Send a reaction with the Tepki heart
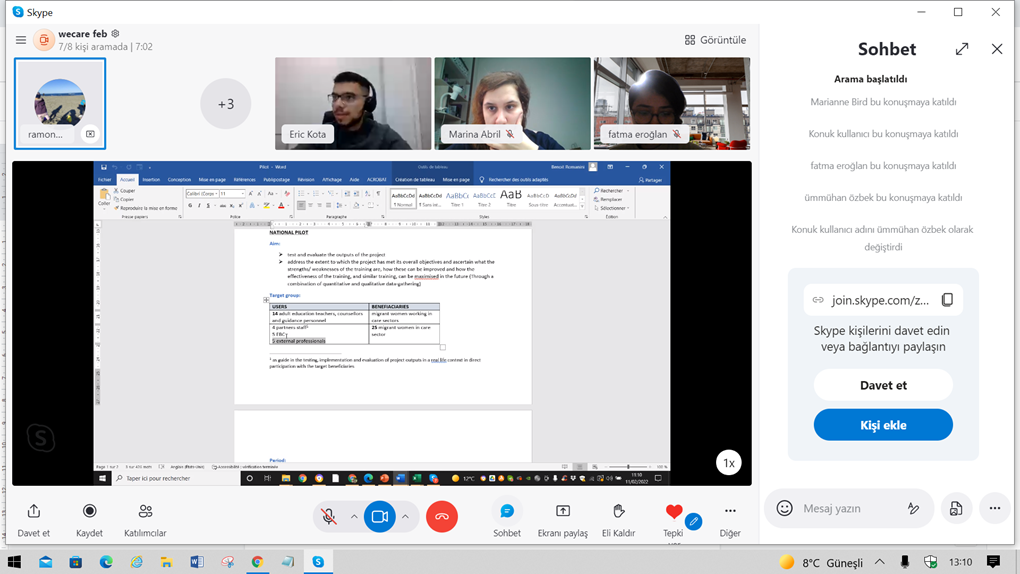1020x574 pixels. point(674,512)
